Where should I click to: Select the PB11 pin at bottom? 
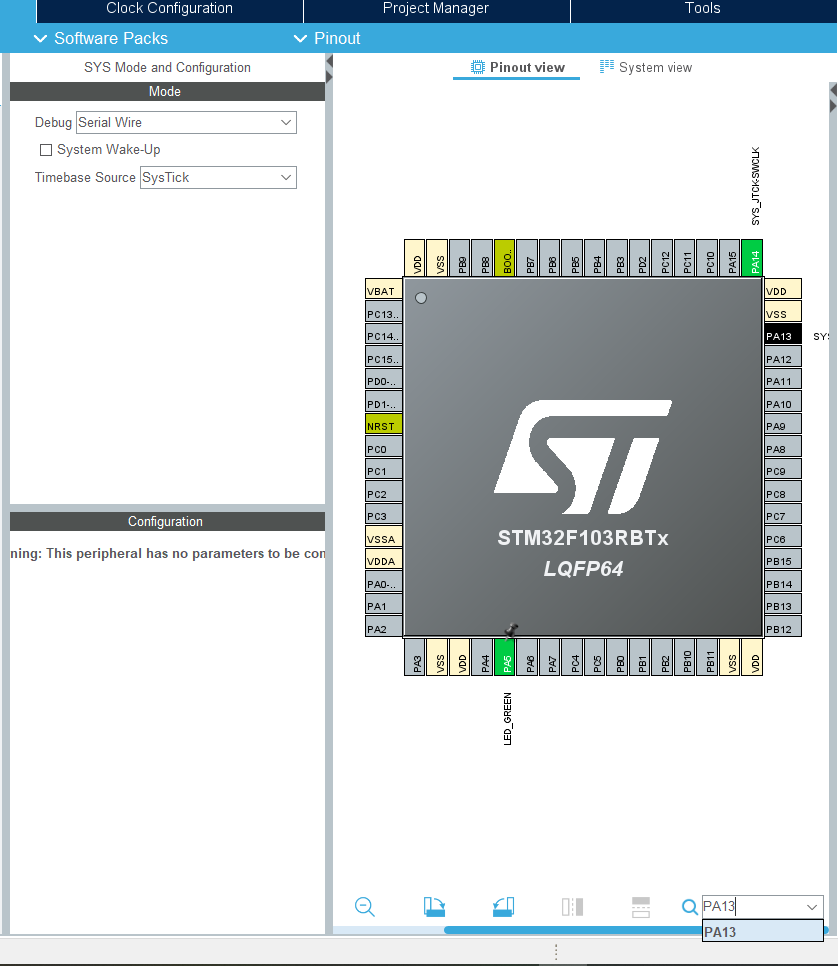(x=707, y=657)
